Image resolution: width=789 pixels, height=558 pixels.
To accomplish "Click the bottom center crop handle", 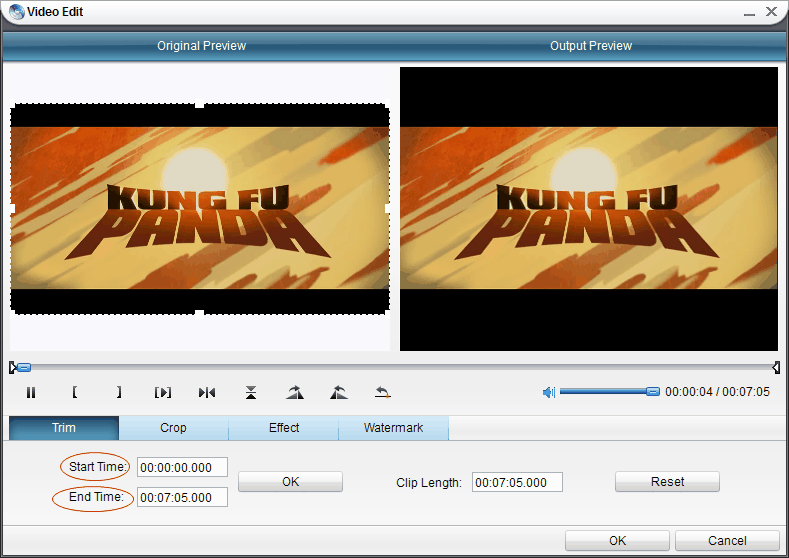I will click(199, 314).
